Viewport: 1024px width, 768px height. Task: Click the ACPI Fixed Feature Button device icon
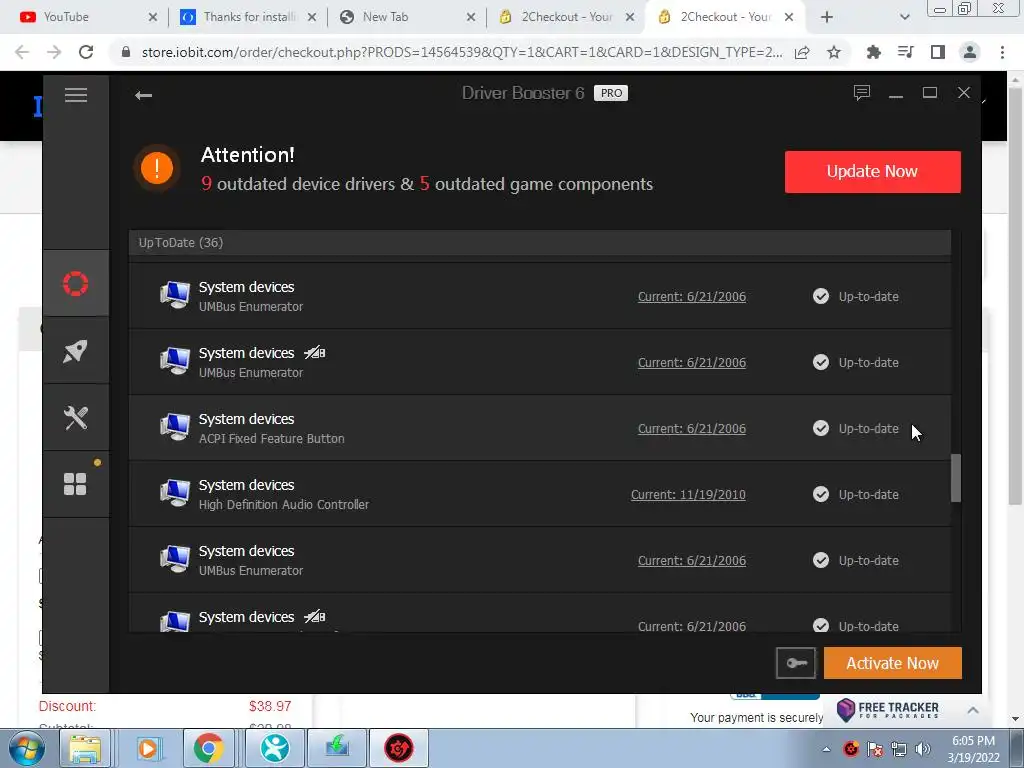click(x=175, y=427)
